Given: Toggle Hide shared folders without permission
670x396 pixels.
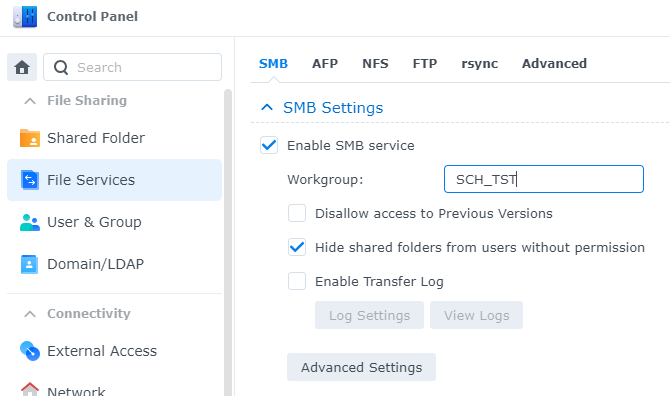Looking at the screenshot, I should [x=297, y=247].
